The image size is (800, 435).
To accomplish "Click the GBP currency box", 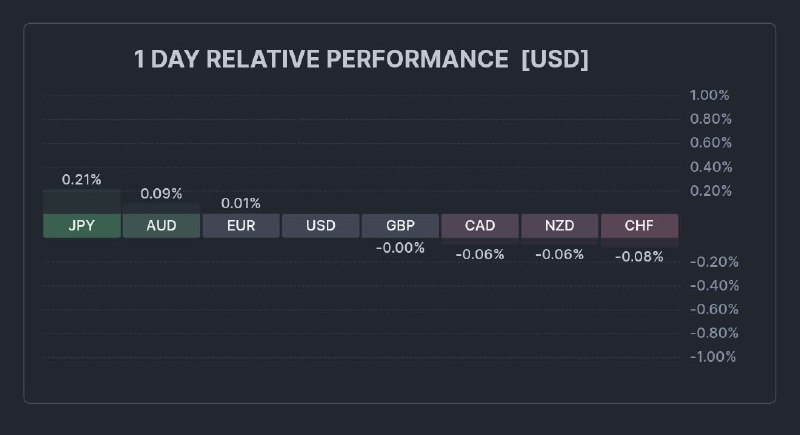I will click(x=400, y=226).
